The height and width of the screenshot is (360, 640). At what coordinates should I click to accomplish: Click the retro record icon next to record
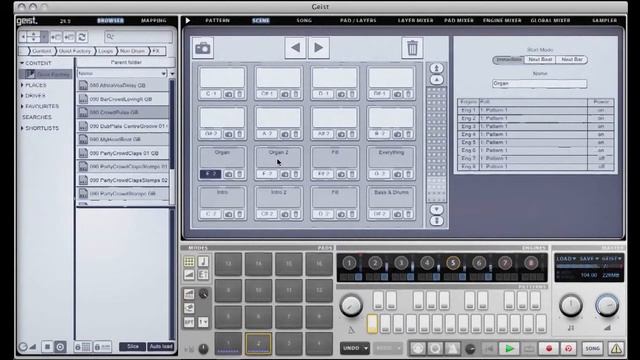tap(568, 349)
